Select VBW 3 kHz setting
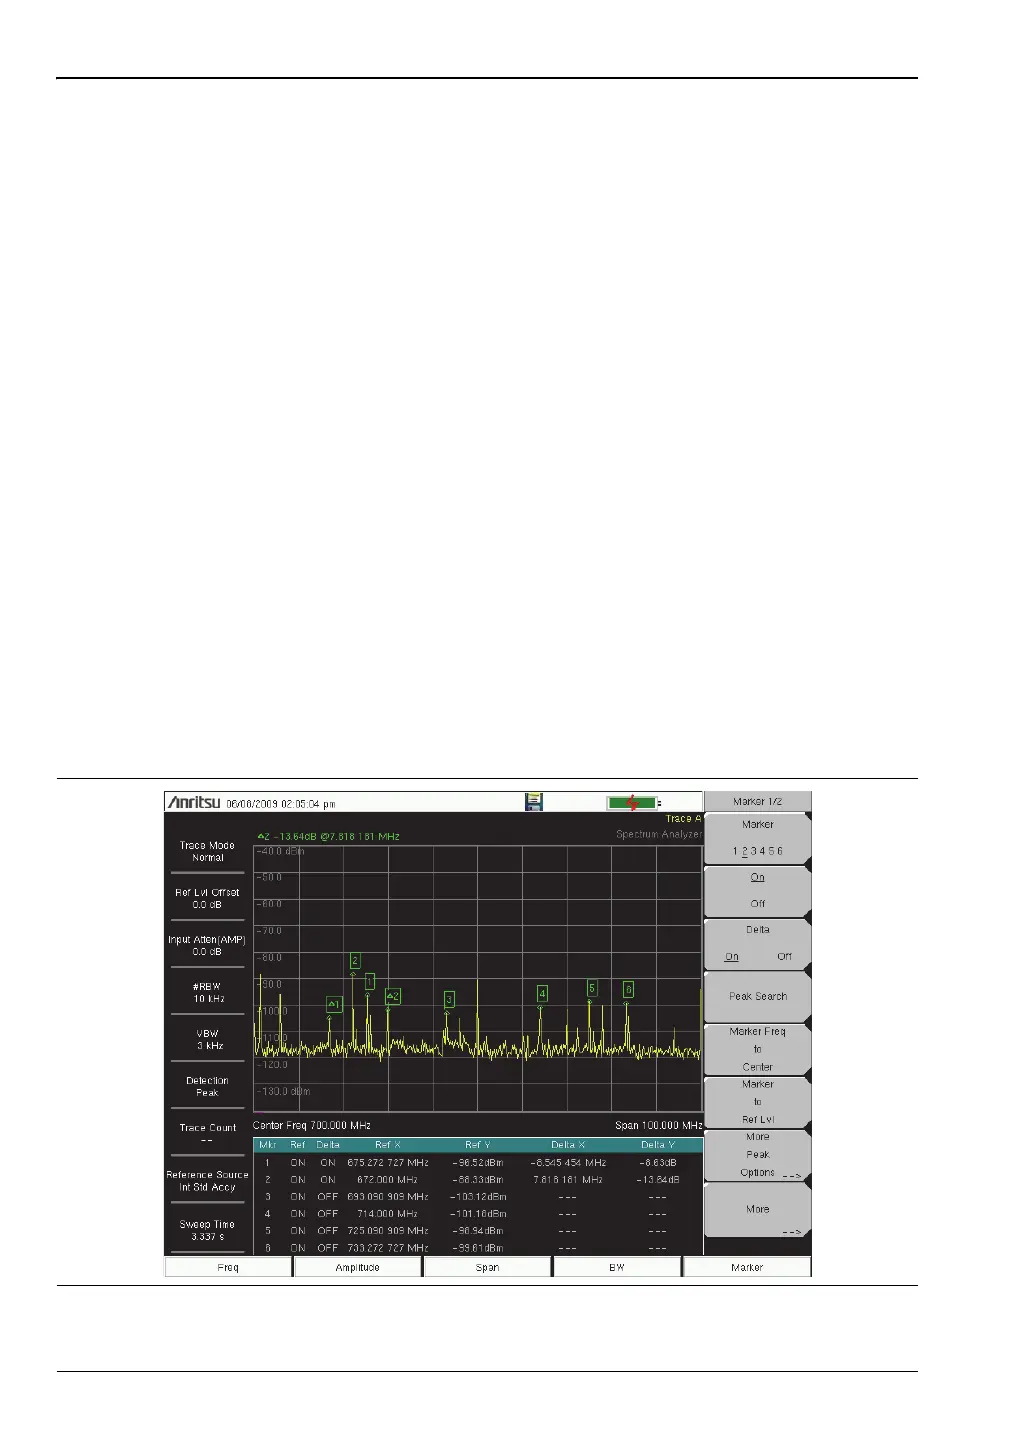The width and height of the screenshot is (1032, 1456). (208, 1039)
